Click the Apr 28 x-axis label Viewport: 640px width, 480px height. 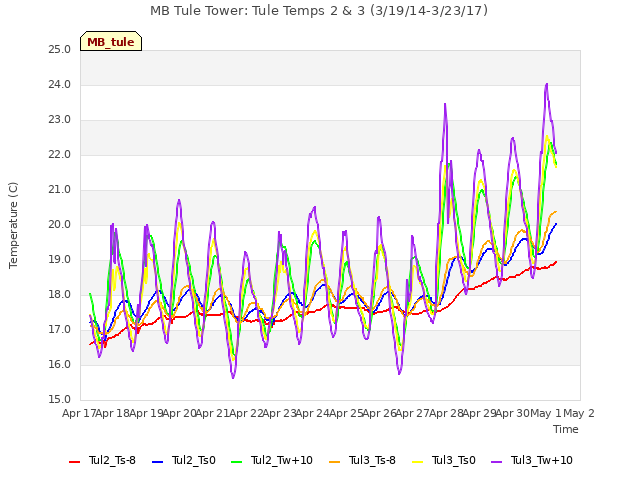pos(446,414)
